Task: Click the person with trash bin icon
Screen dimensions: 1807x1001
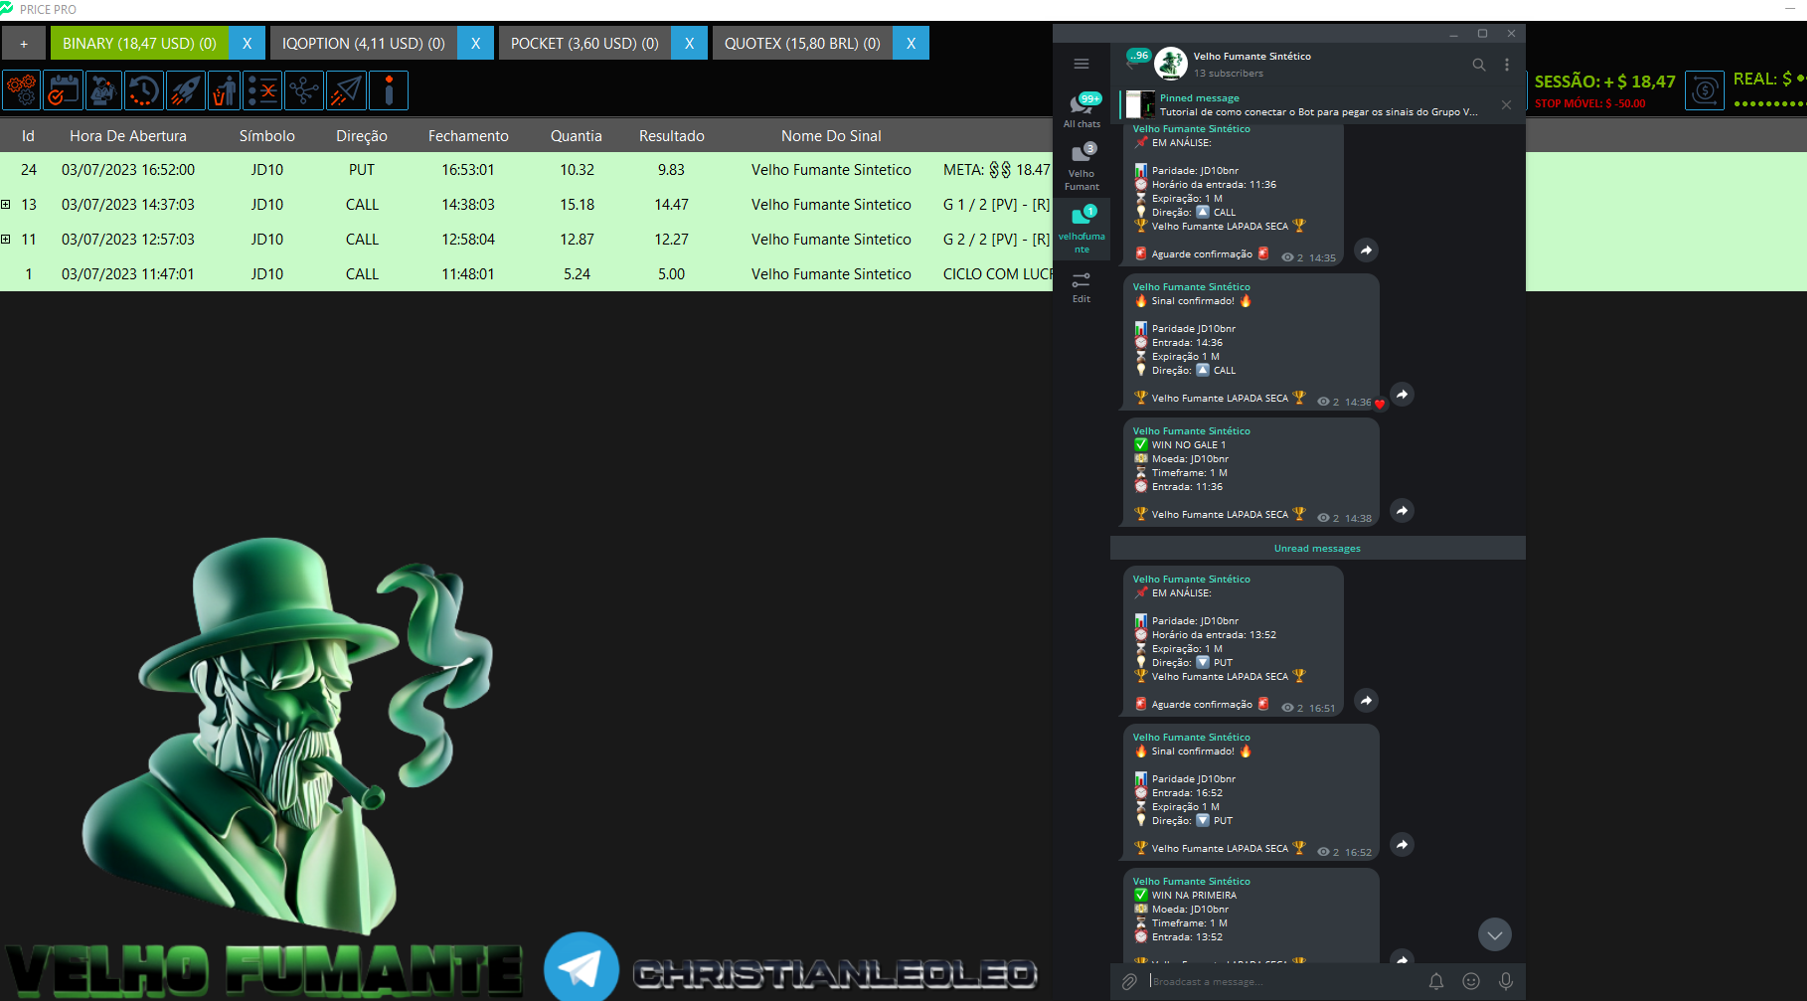Action: [224, 91]
